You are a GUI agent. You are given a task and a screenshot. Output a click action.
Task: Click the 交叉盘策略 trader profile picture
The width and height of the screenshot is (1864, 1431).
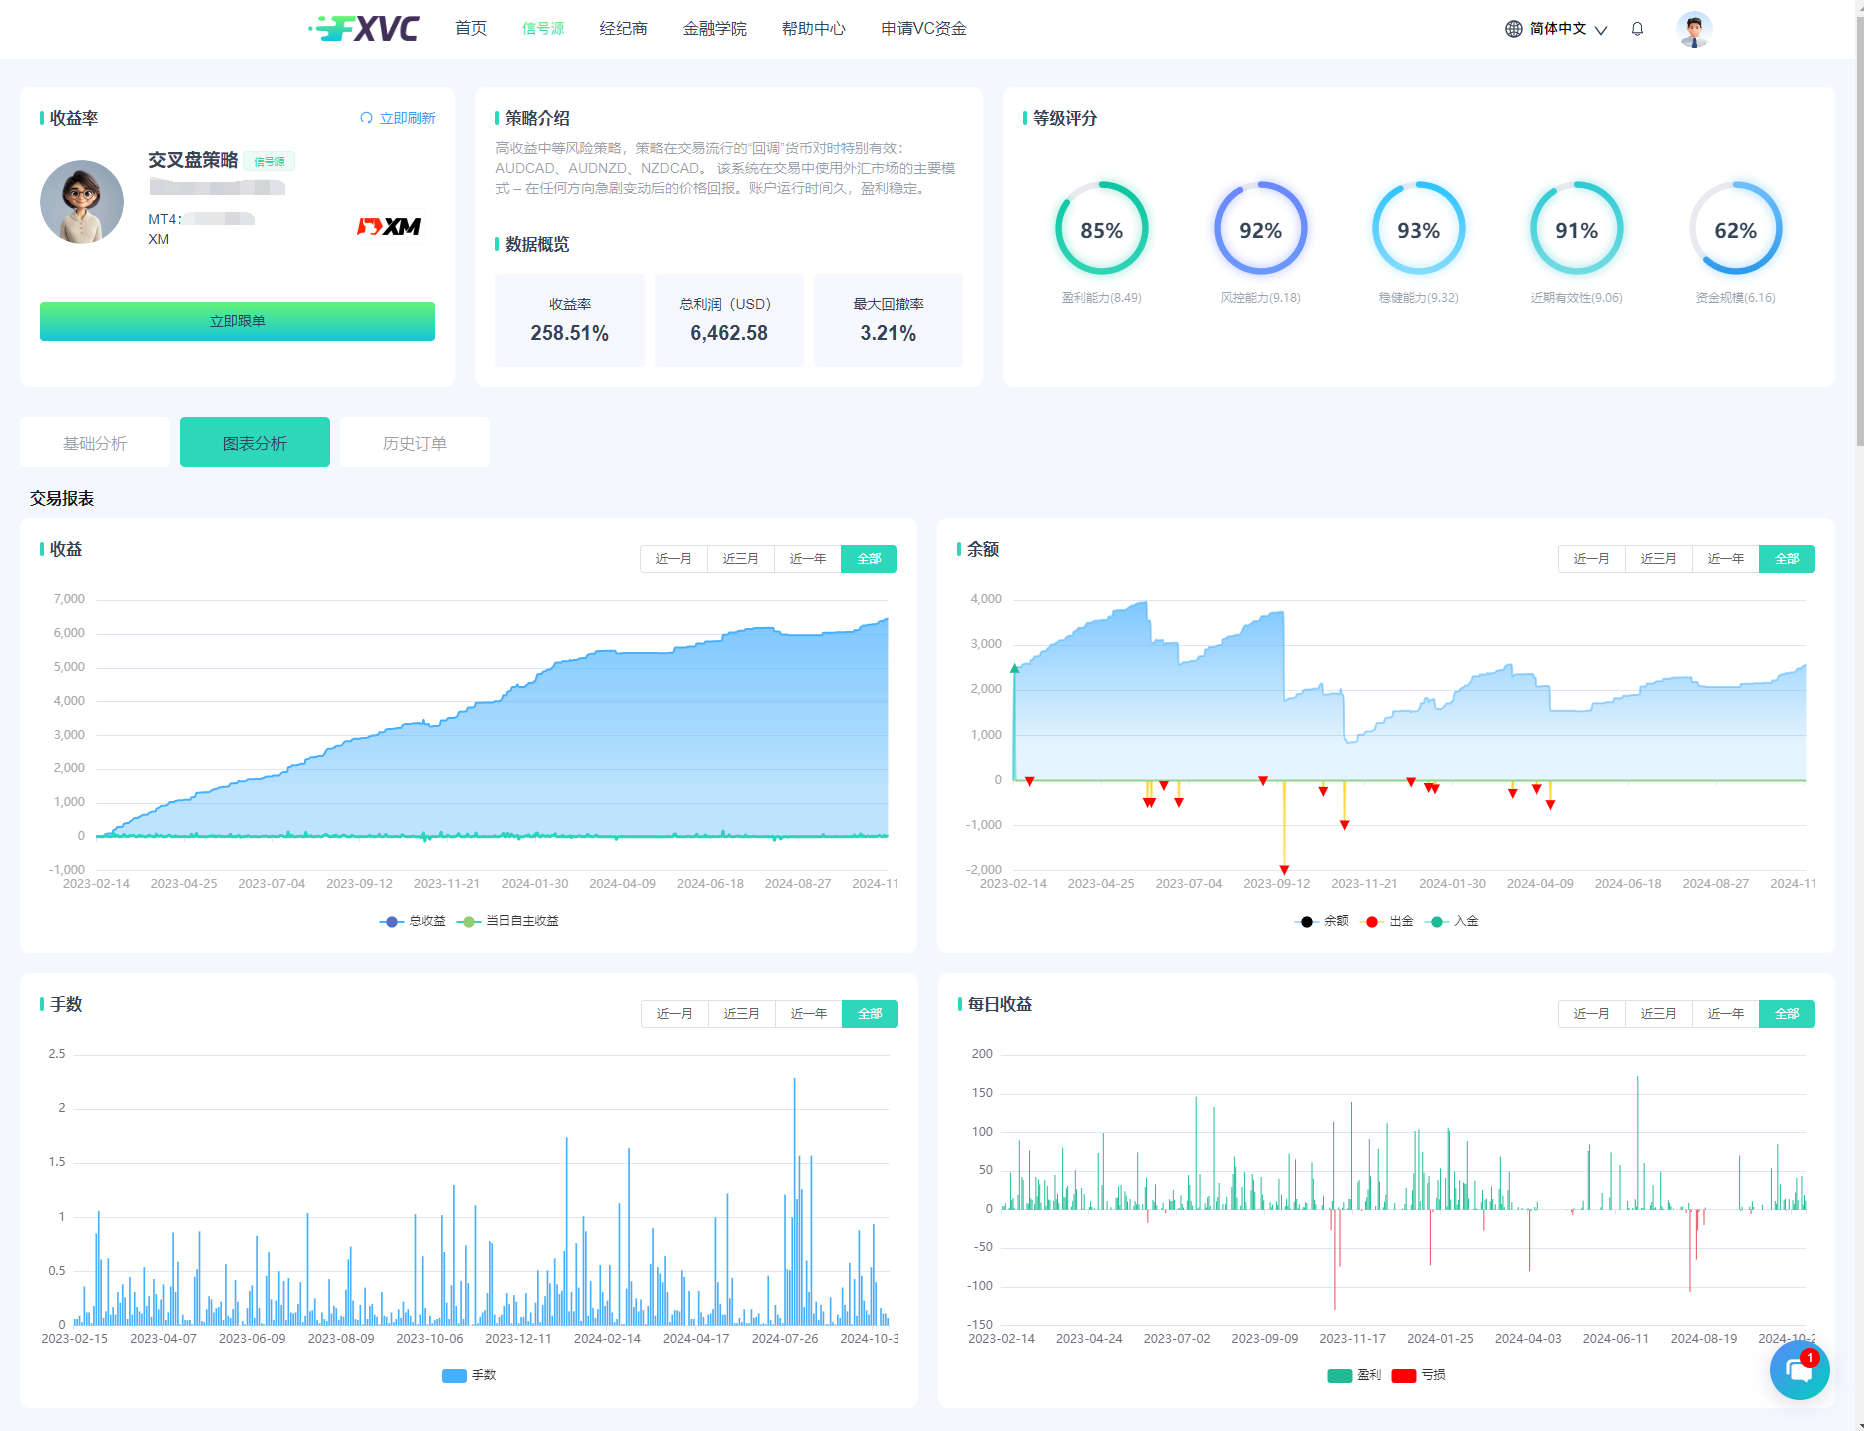[82, 202]
